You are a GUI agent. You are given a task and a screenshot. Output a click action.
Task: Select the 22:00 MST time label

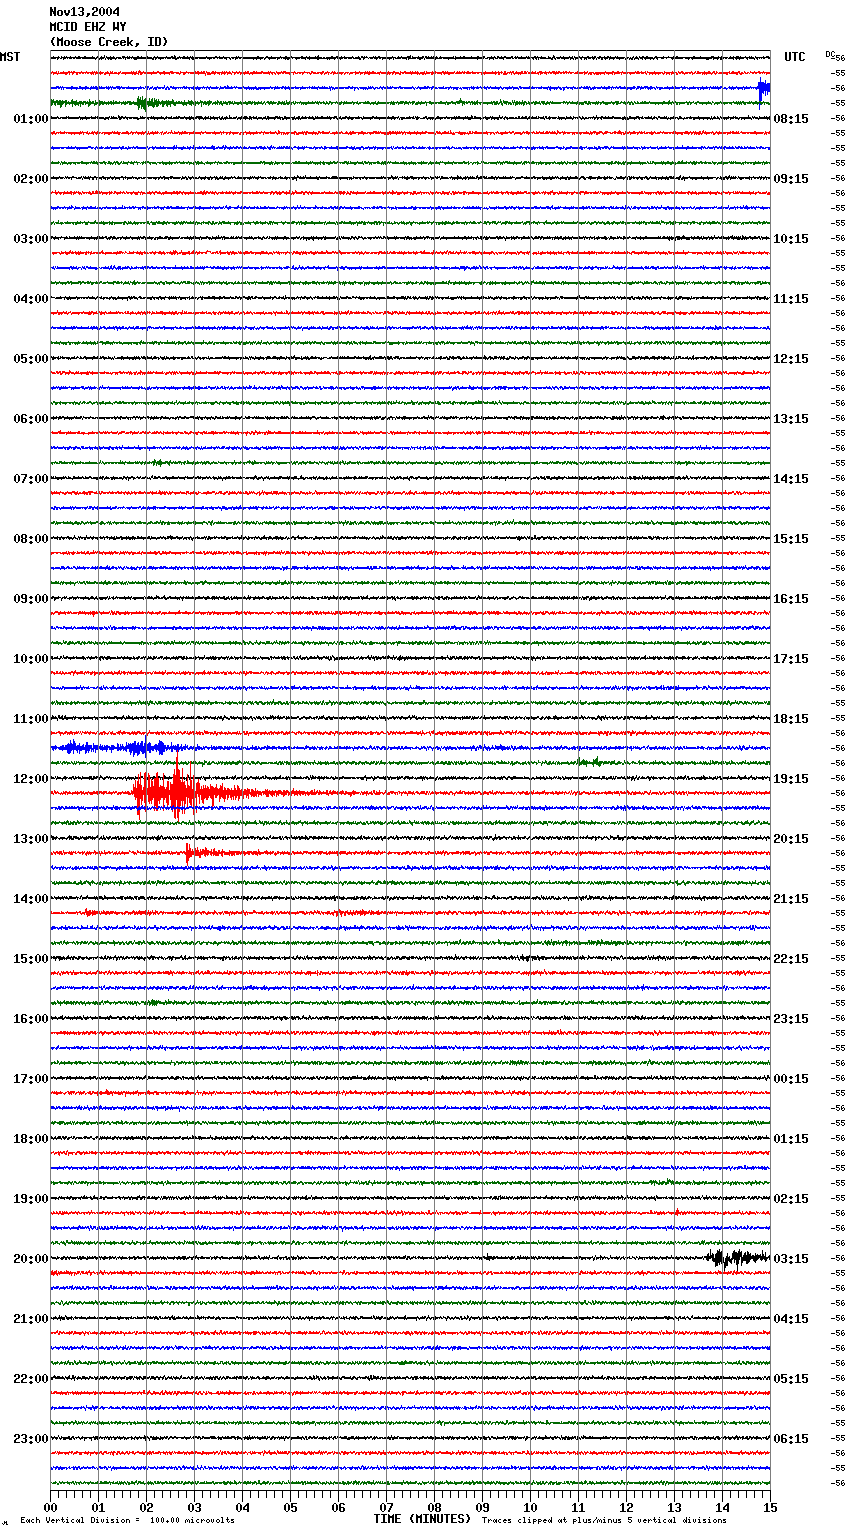(31, 1379)
